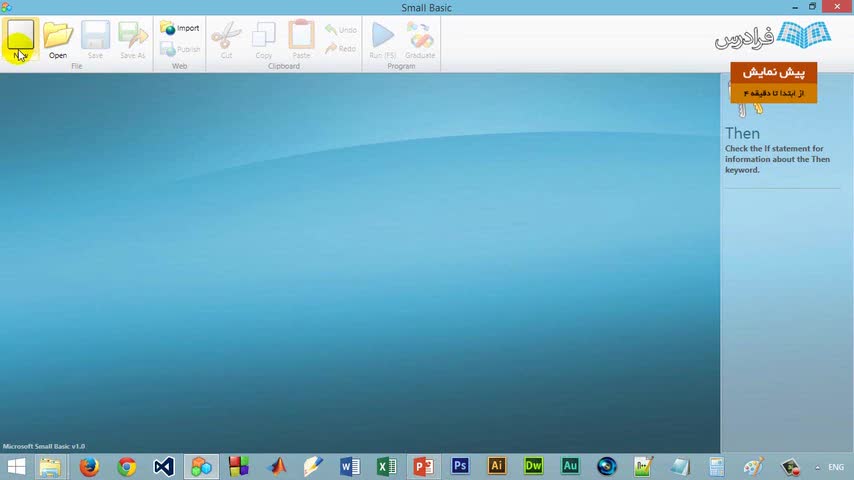Open Dreamweaver from the taskbar
This screenshot has height=480, width=854.
[533, 466]
